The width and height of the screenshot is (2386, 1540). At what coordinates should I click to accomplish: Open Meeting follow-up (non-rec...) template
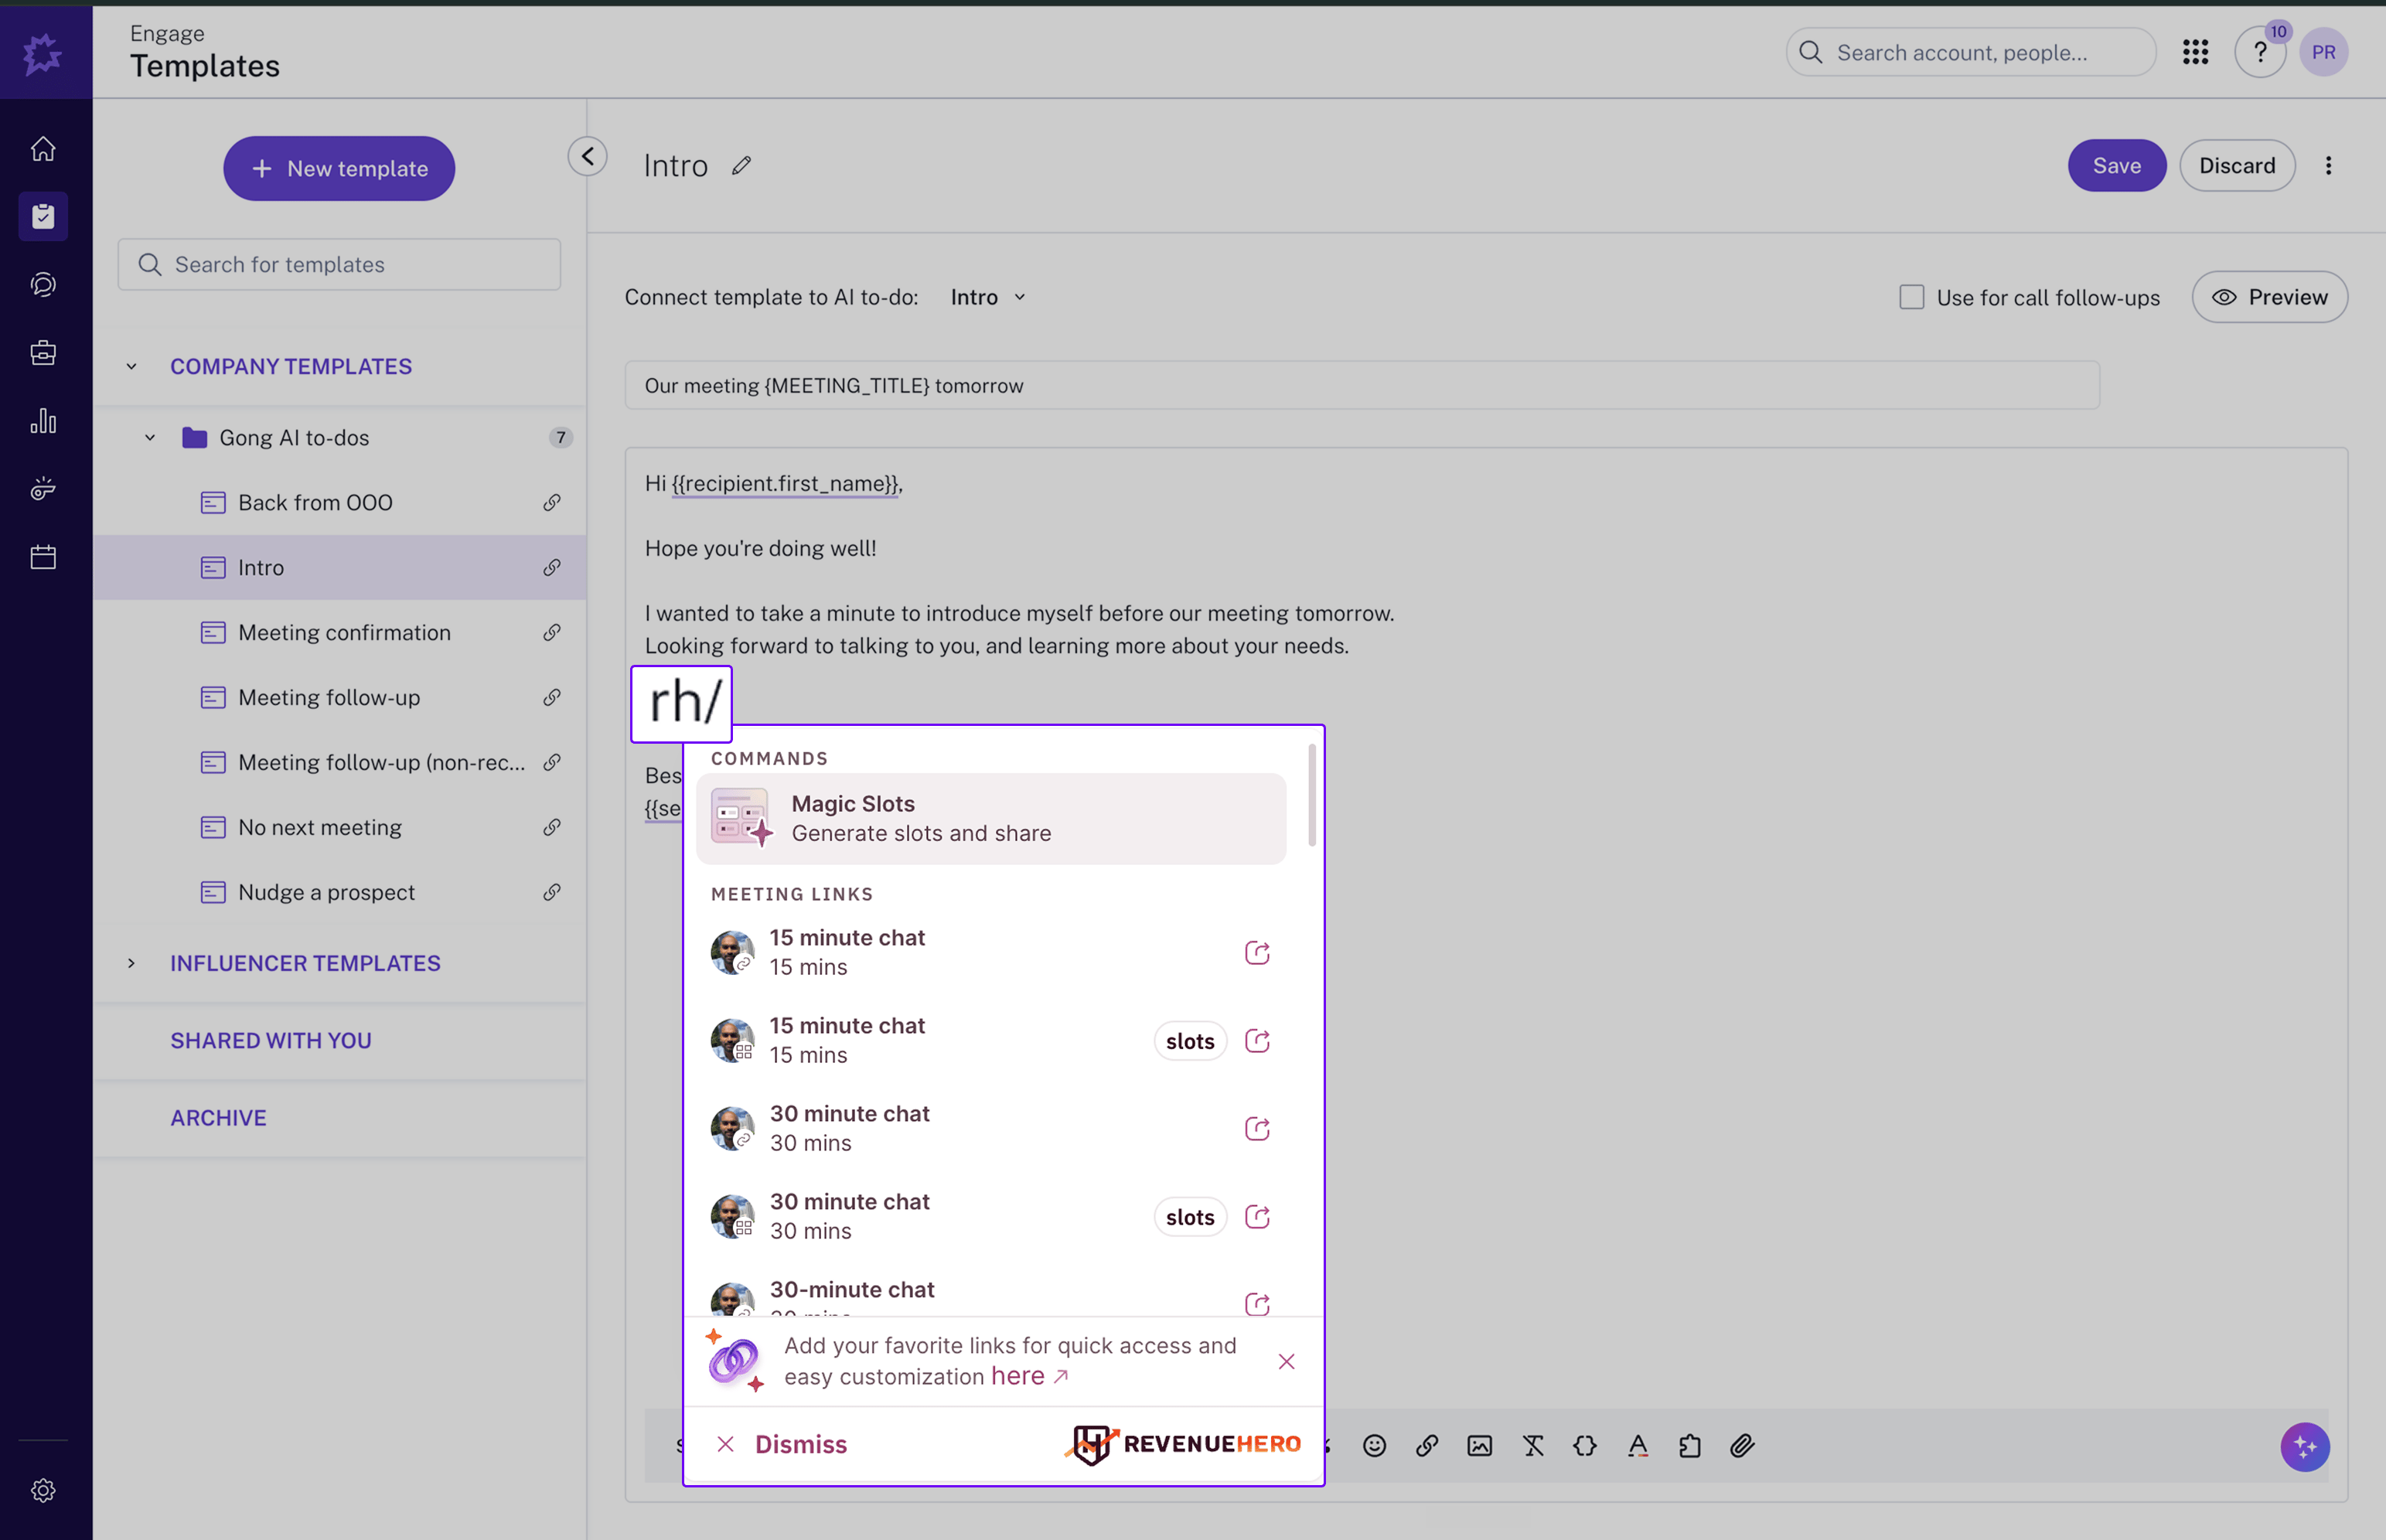coord(340,762)
